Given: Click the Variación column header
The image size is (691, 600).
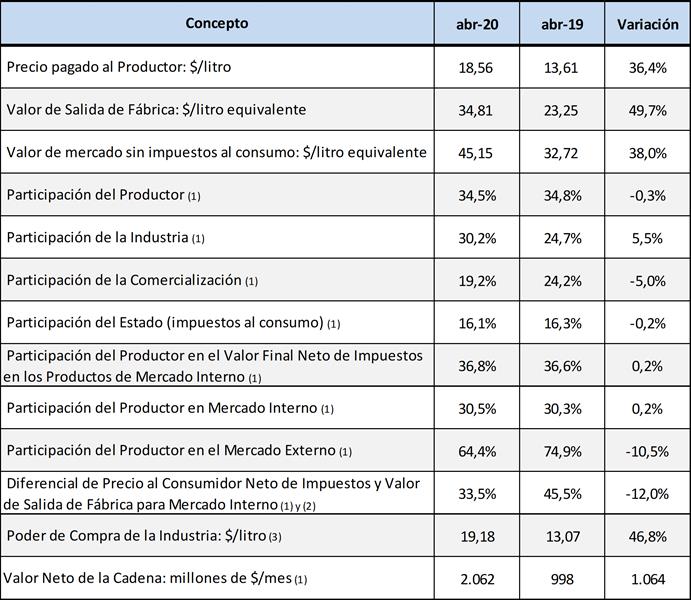Looking at the screenshot, I should click(x=647, y=24).
